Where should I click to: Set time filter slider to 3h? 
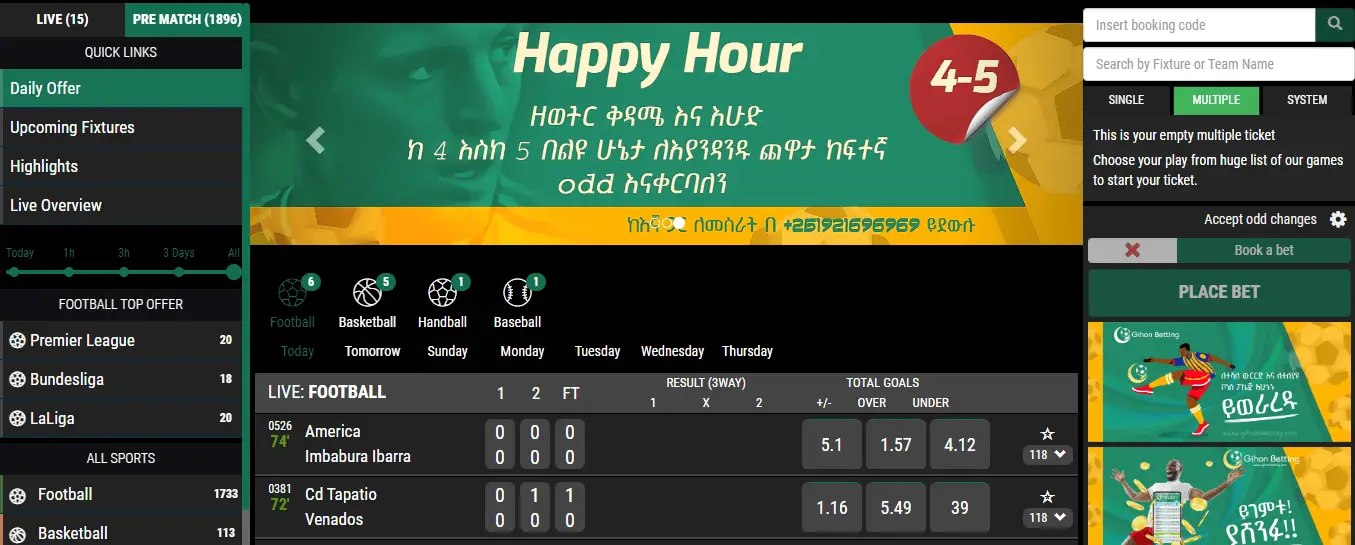[x=124, y=271]
